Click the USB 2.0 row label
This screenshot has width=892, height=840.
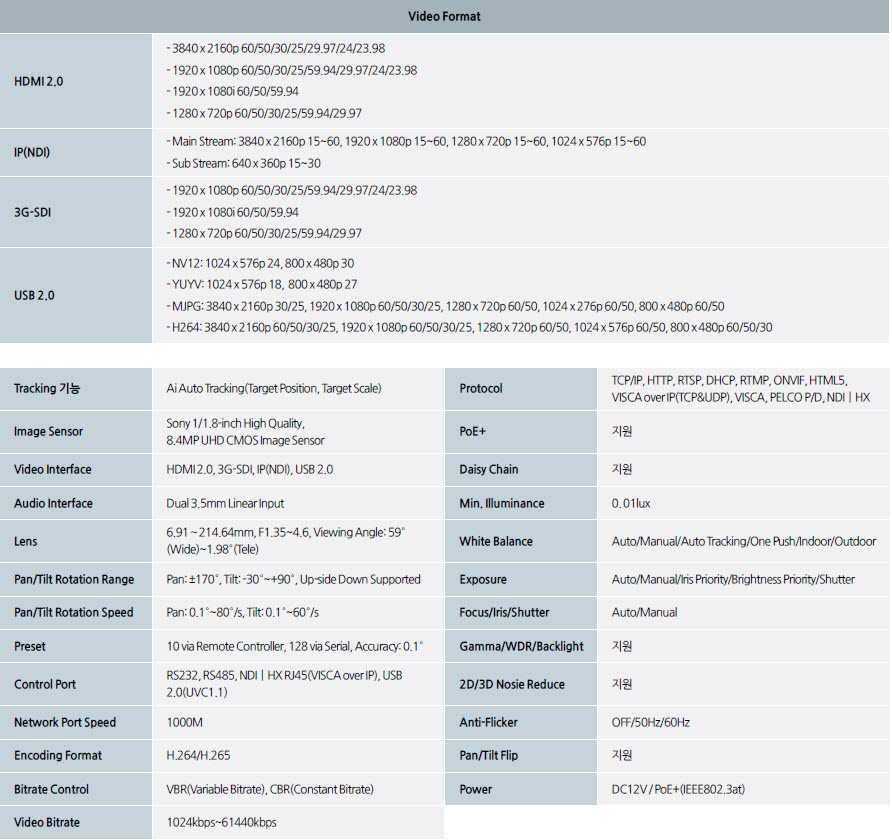(x=34, y=295)
